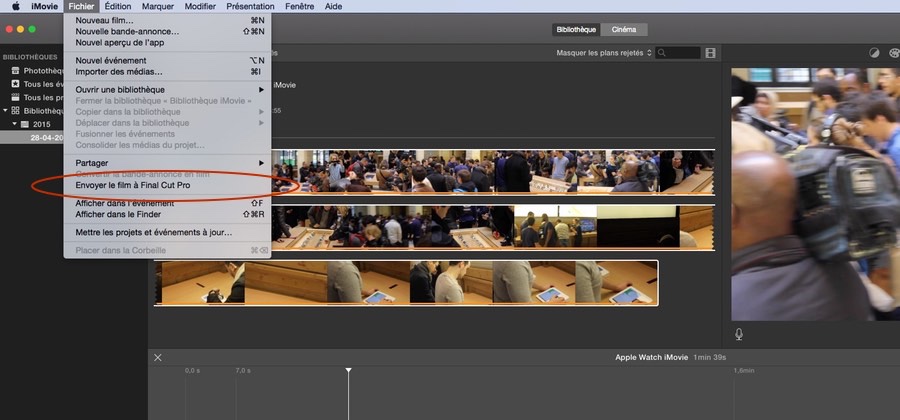900x420 pixels.
Task: Click the filmstrip clip appearance icon
Action: [x=711, y=53]
